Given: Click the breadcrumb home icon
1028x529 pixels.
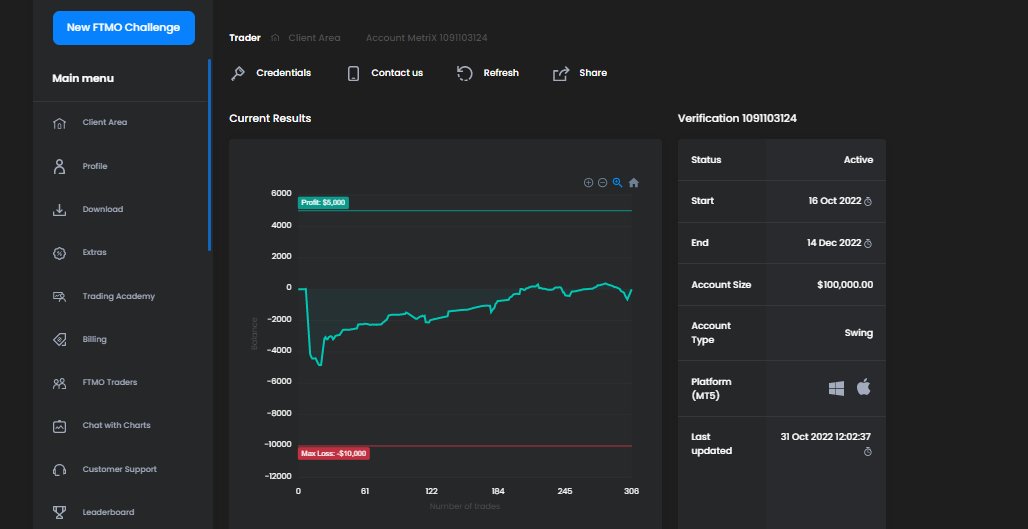Looking at the screenshot, I should coord(275,38).
